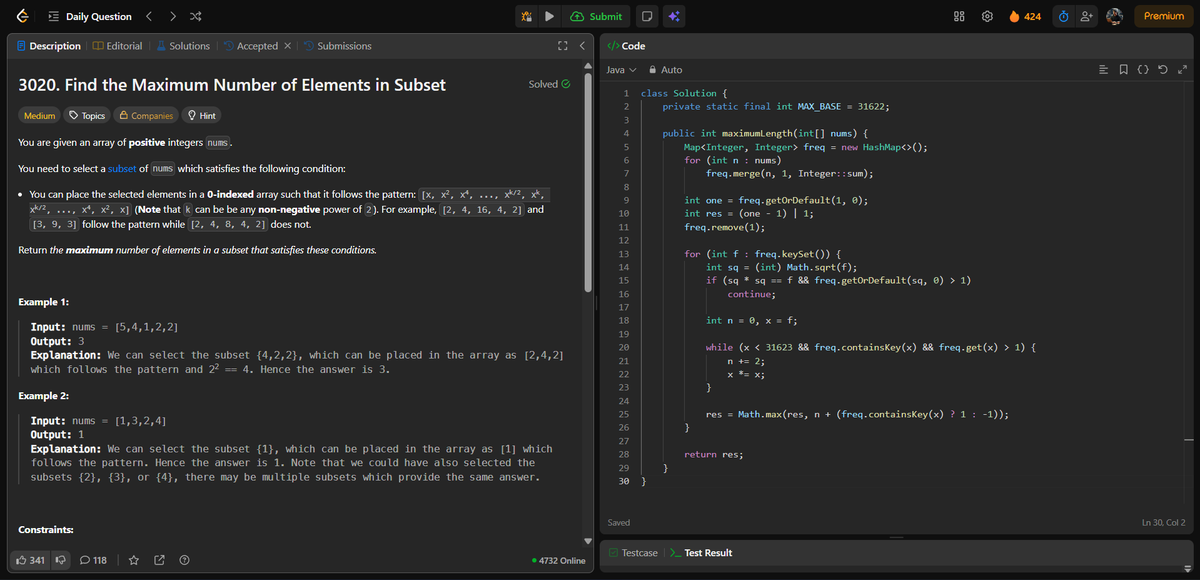1200x580 pixels.
Task: Open the 118 comments
Action: [x=93, y=560]
